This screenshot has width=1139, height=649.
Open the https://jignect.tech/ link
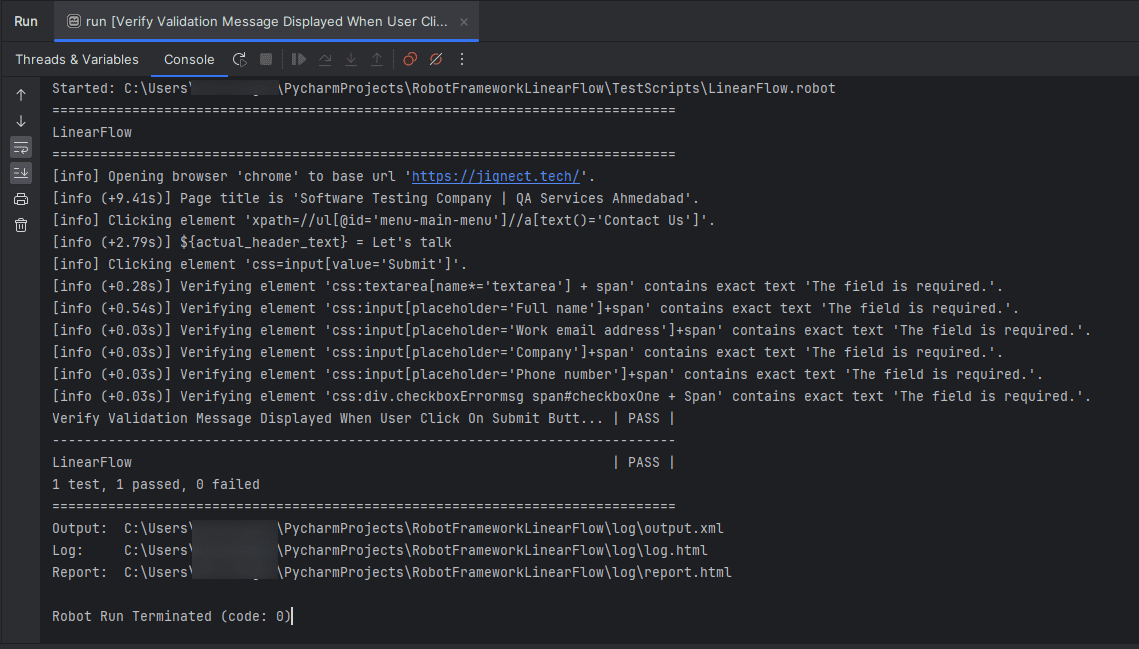point(495,177)
